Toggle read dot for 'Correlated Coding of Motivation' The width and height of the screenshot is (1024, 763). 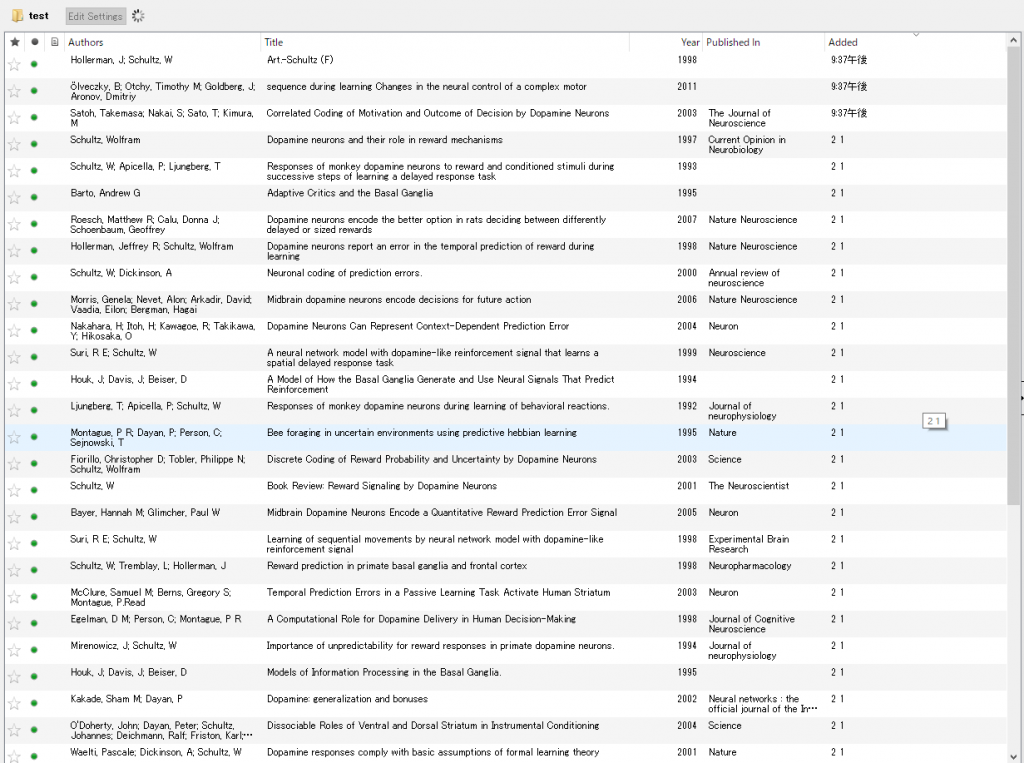[34, 118]
